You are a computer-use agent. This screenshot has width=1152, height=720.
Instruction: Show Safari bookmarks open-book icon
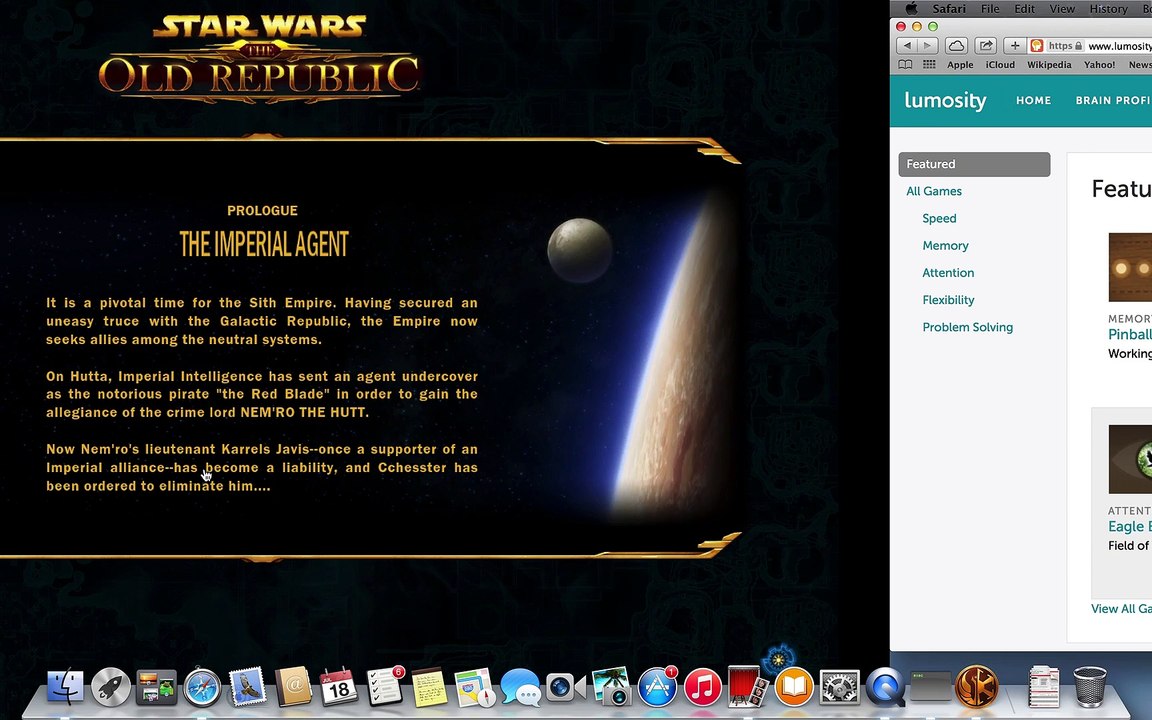(906, 65)
